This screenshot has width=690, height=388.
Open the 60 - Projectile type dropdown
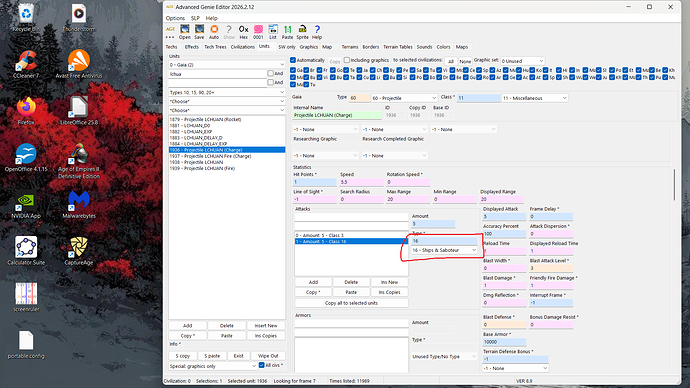(404, 98)
